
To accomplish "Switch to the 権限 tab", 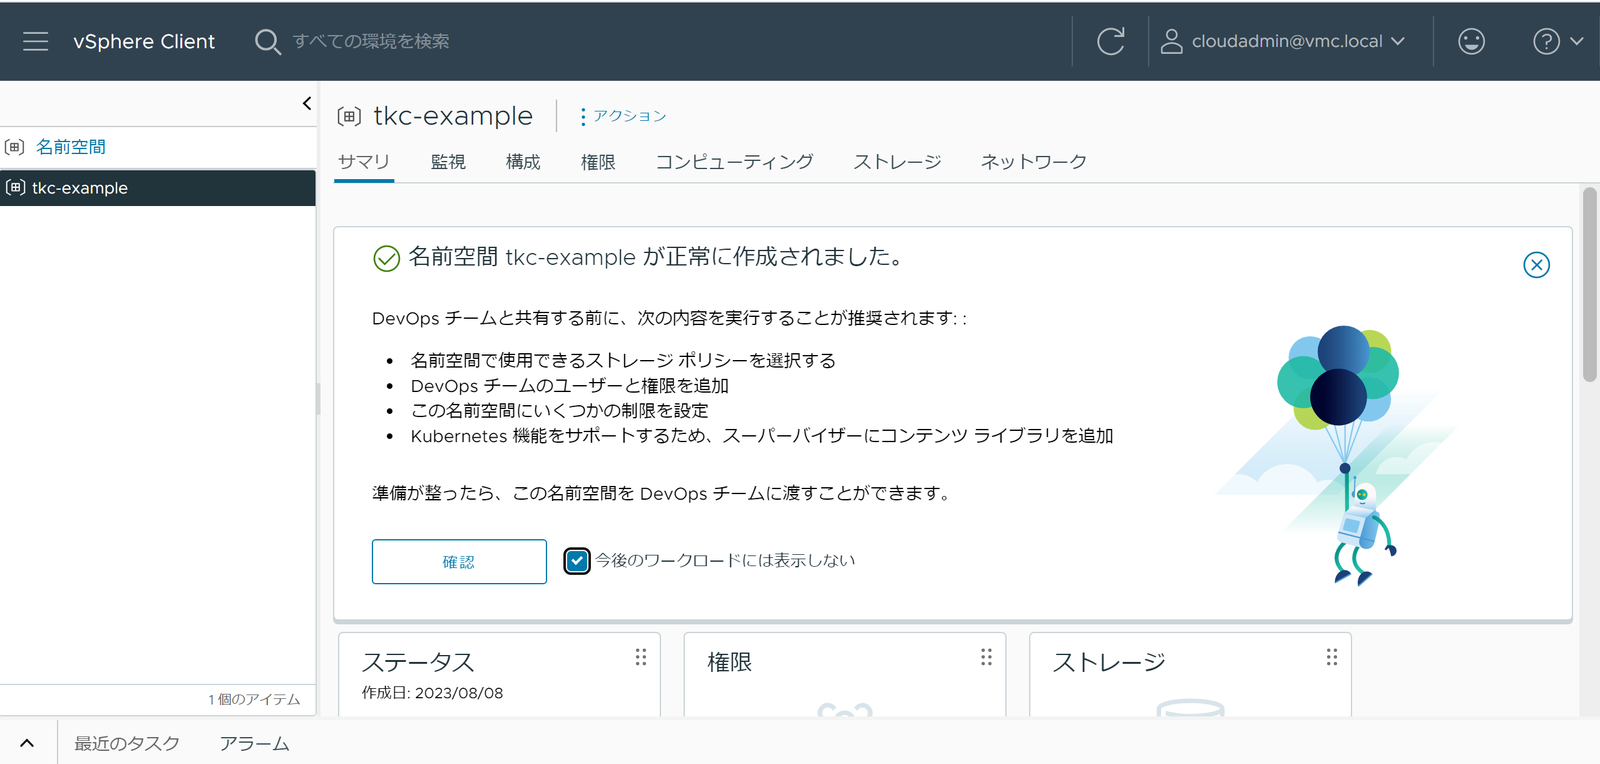I will (598, 162).
